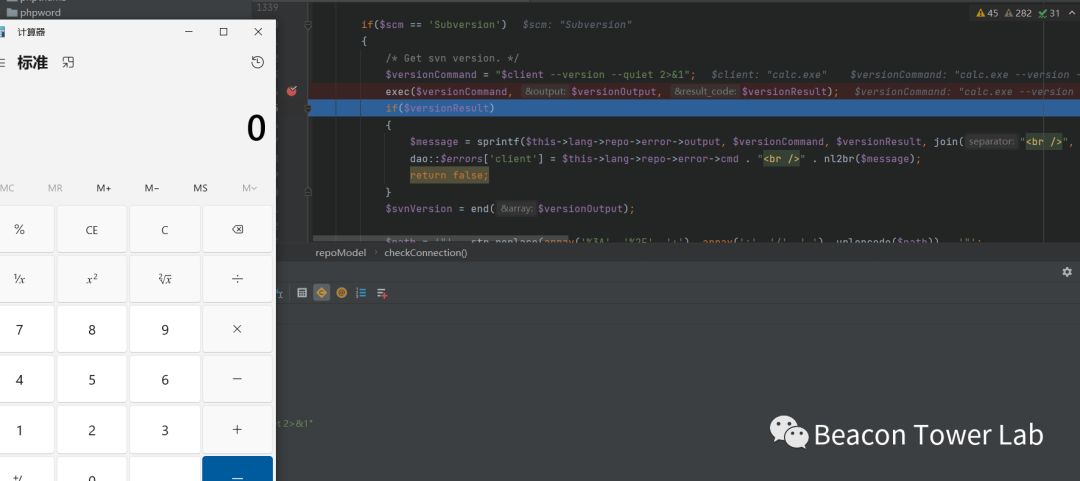Select repoModel in the breadcrumb bar
The height and width of the screenshot is (481, 1080).
tap(341, 253)
